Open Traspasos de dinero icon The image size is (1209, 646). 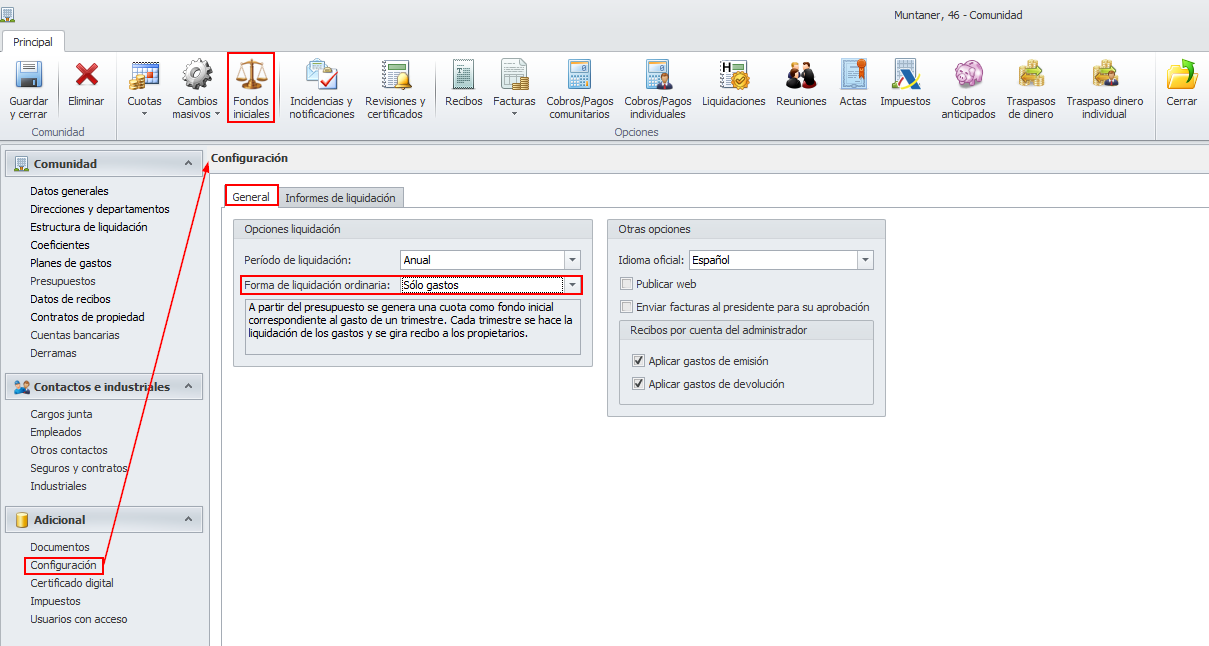[1031, 75]
